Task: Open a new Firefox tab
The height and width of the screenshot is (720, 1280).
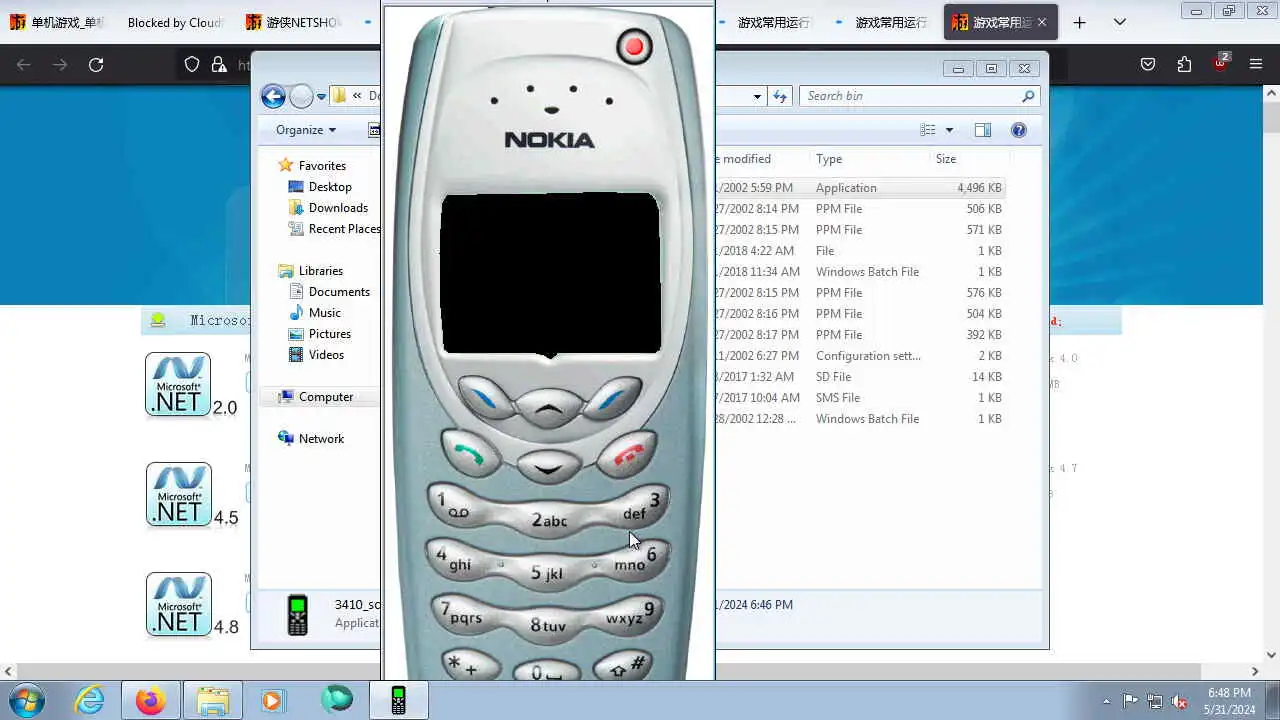Action: coord(1079,22)
